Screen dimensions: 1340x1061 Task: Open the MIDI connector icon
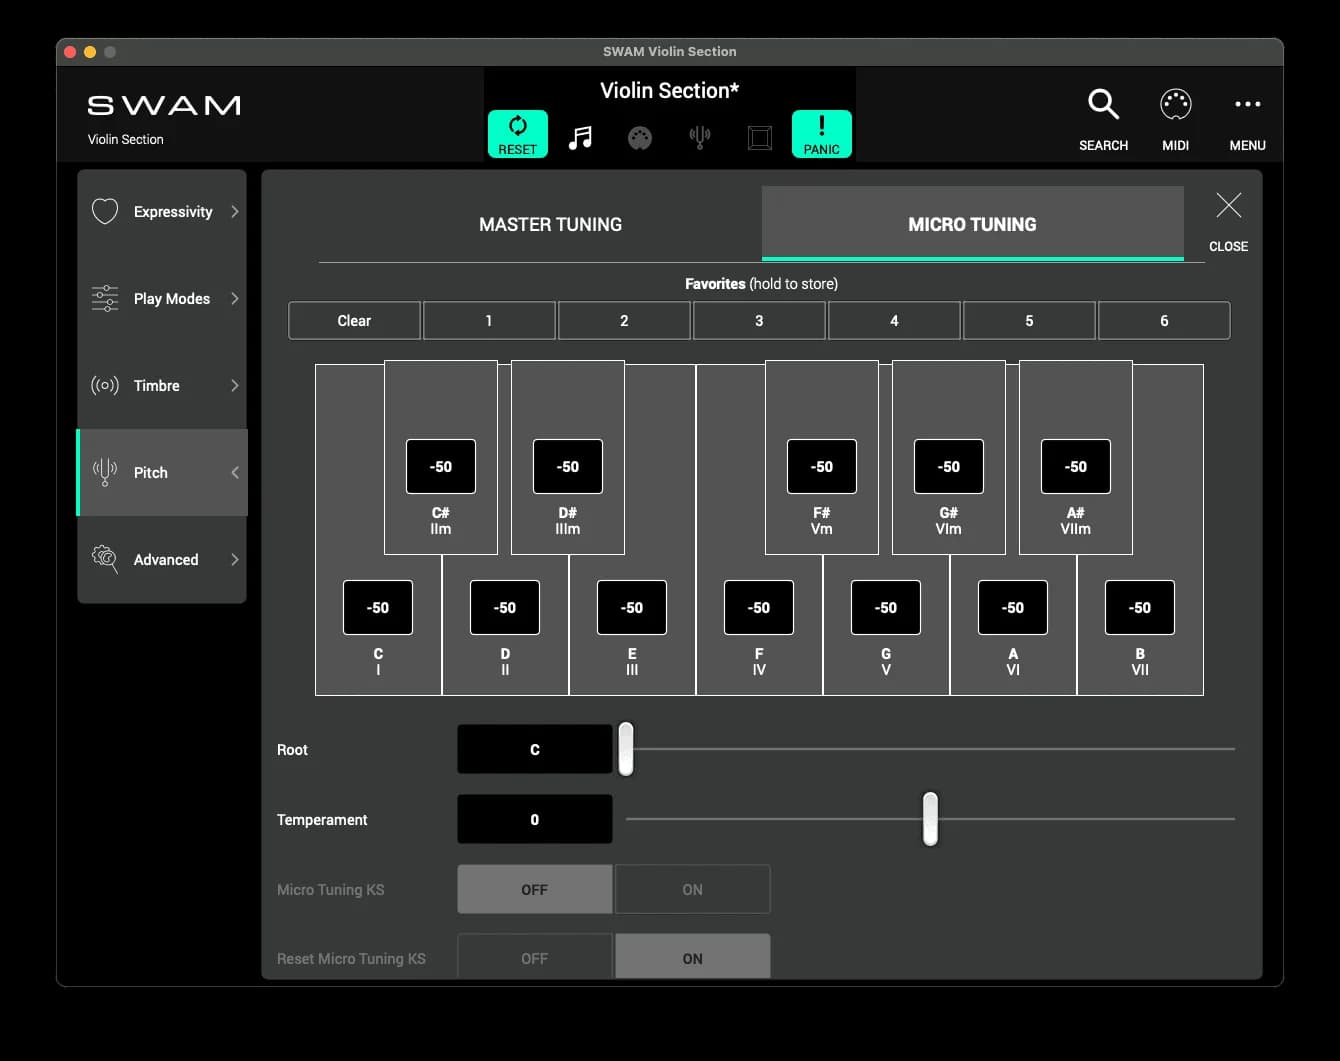pyautogui.click(x=1175, y=105)
